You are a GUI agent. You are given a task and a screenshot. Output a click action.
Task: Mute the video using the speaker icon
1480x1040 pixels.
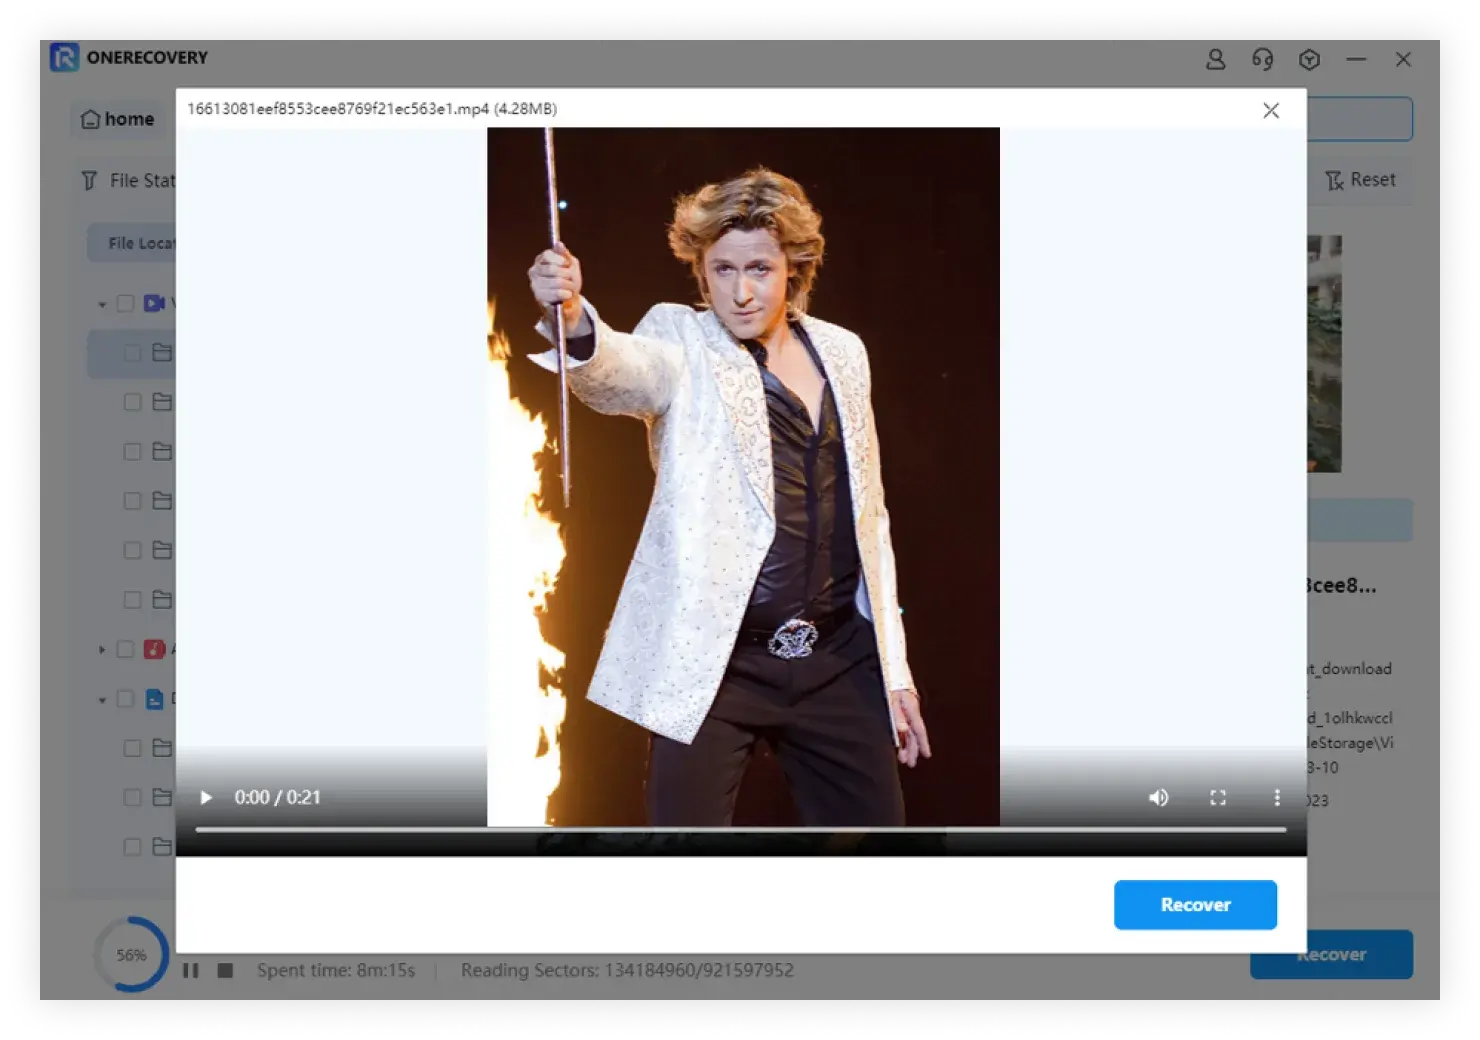click(x=1158, y=797)
